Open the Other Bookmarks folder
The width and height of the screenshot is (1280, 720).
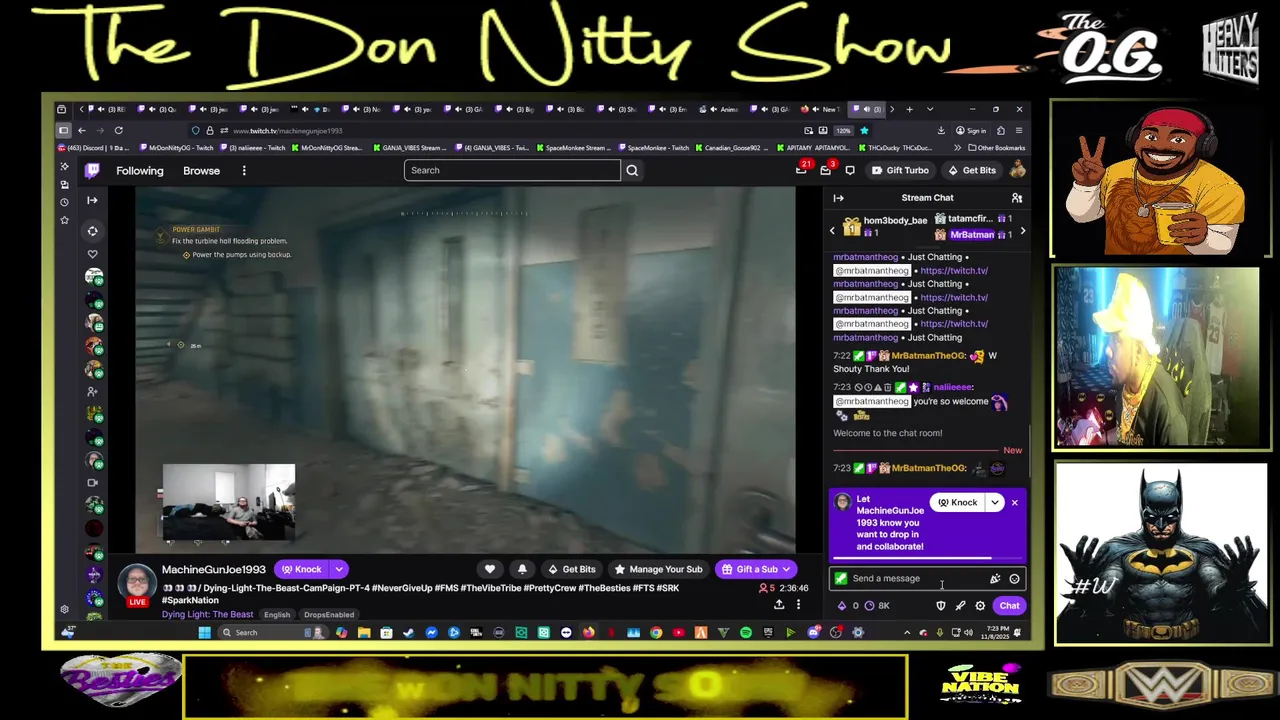(995, 148)
